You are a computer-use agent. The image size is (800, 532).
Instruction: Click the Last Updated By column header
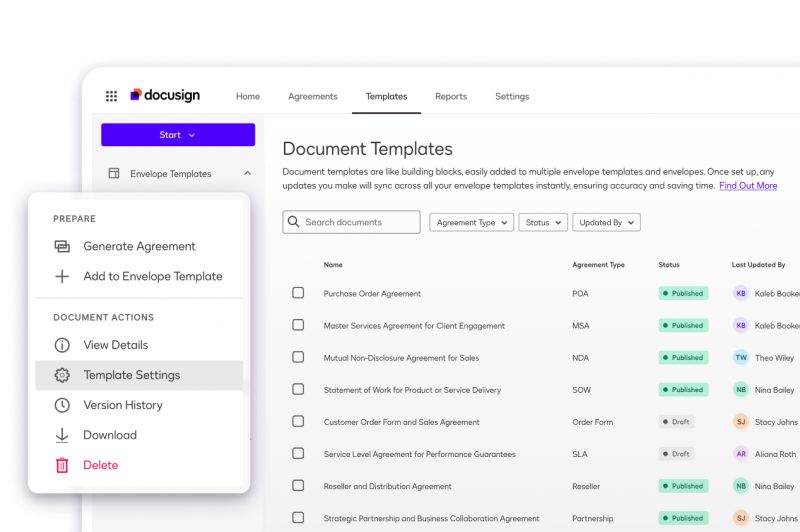[758, 265]
